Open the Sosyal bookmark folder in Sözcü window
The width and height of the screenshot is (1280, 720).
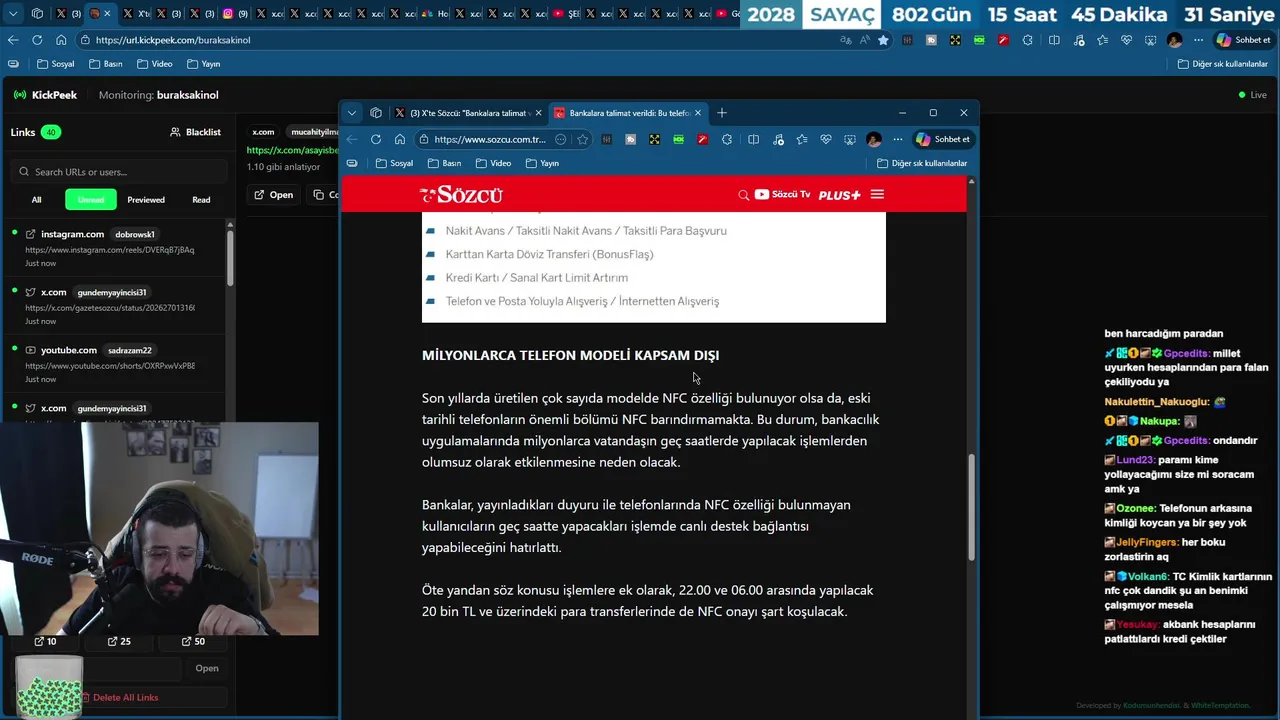(394, 163)
